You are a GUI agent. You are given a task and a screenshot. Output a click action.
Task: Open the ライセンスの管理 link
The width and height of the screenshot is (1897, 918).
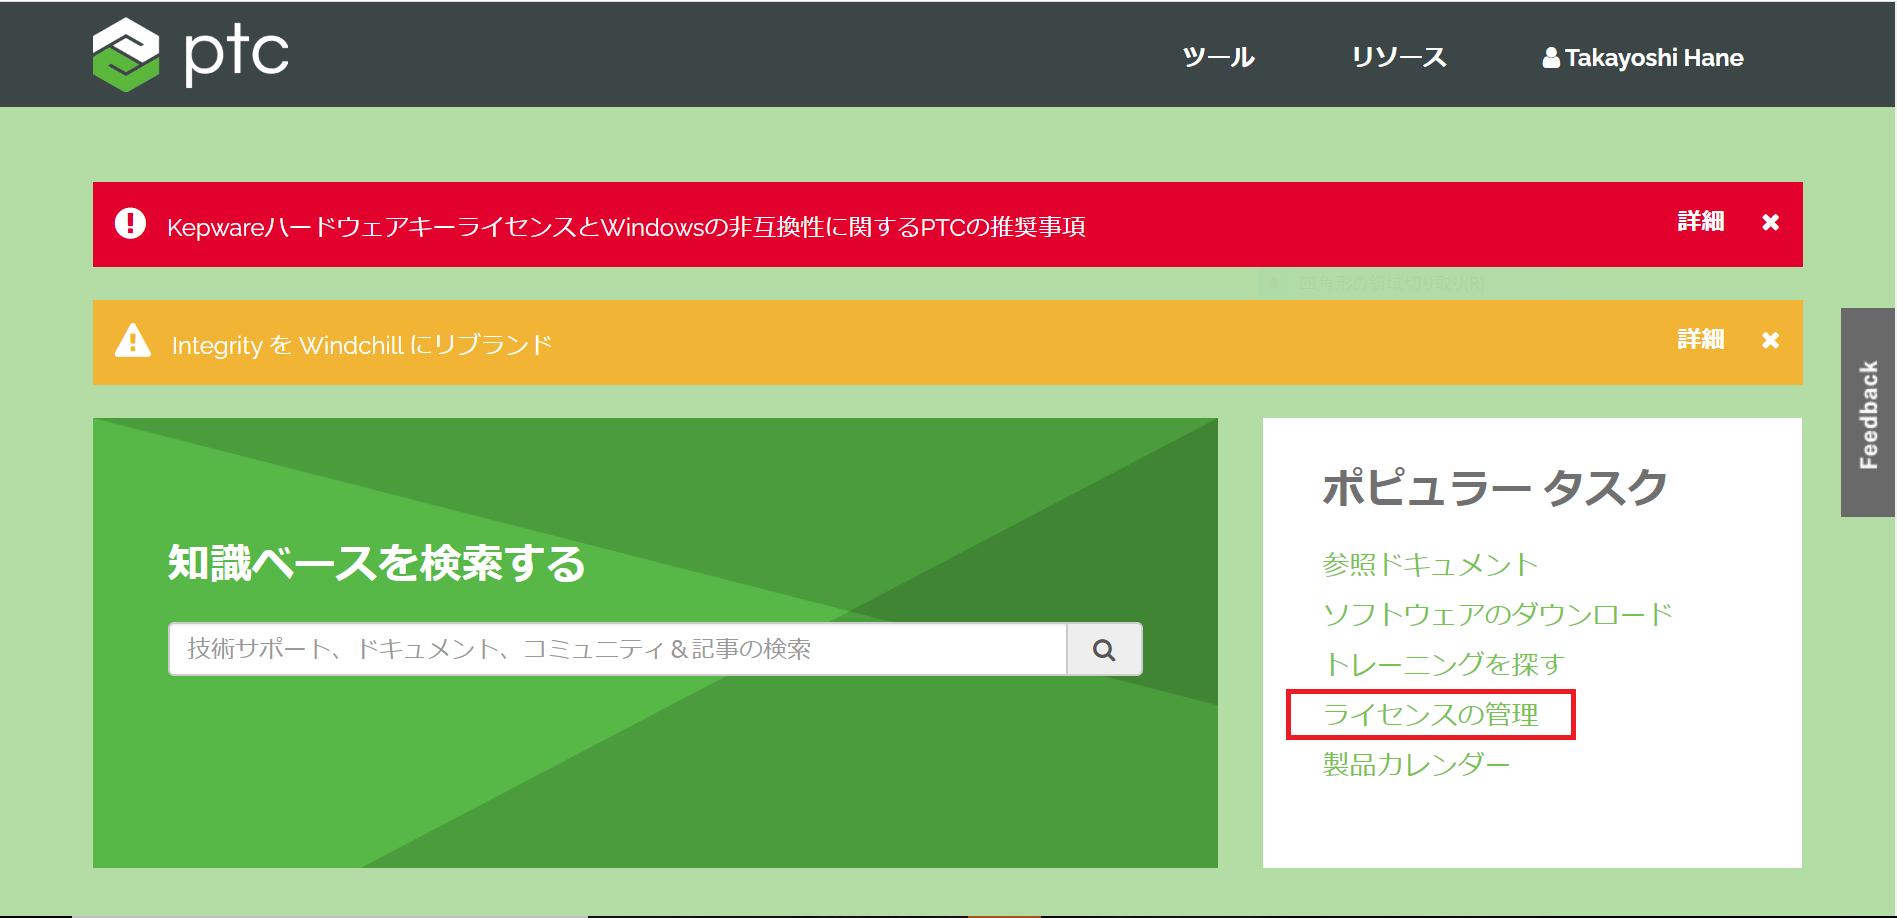point(1430,714)
